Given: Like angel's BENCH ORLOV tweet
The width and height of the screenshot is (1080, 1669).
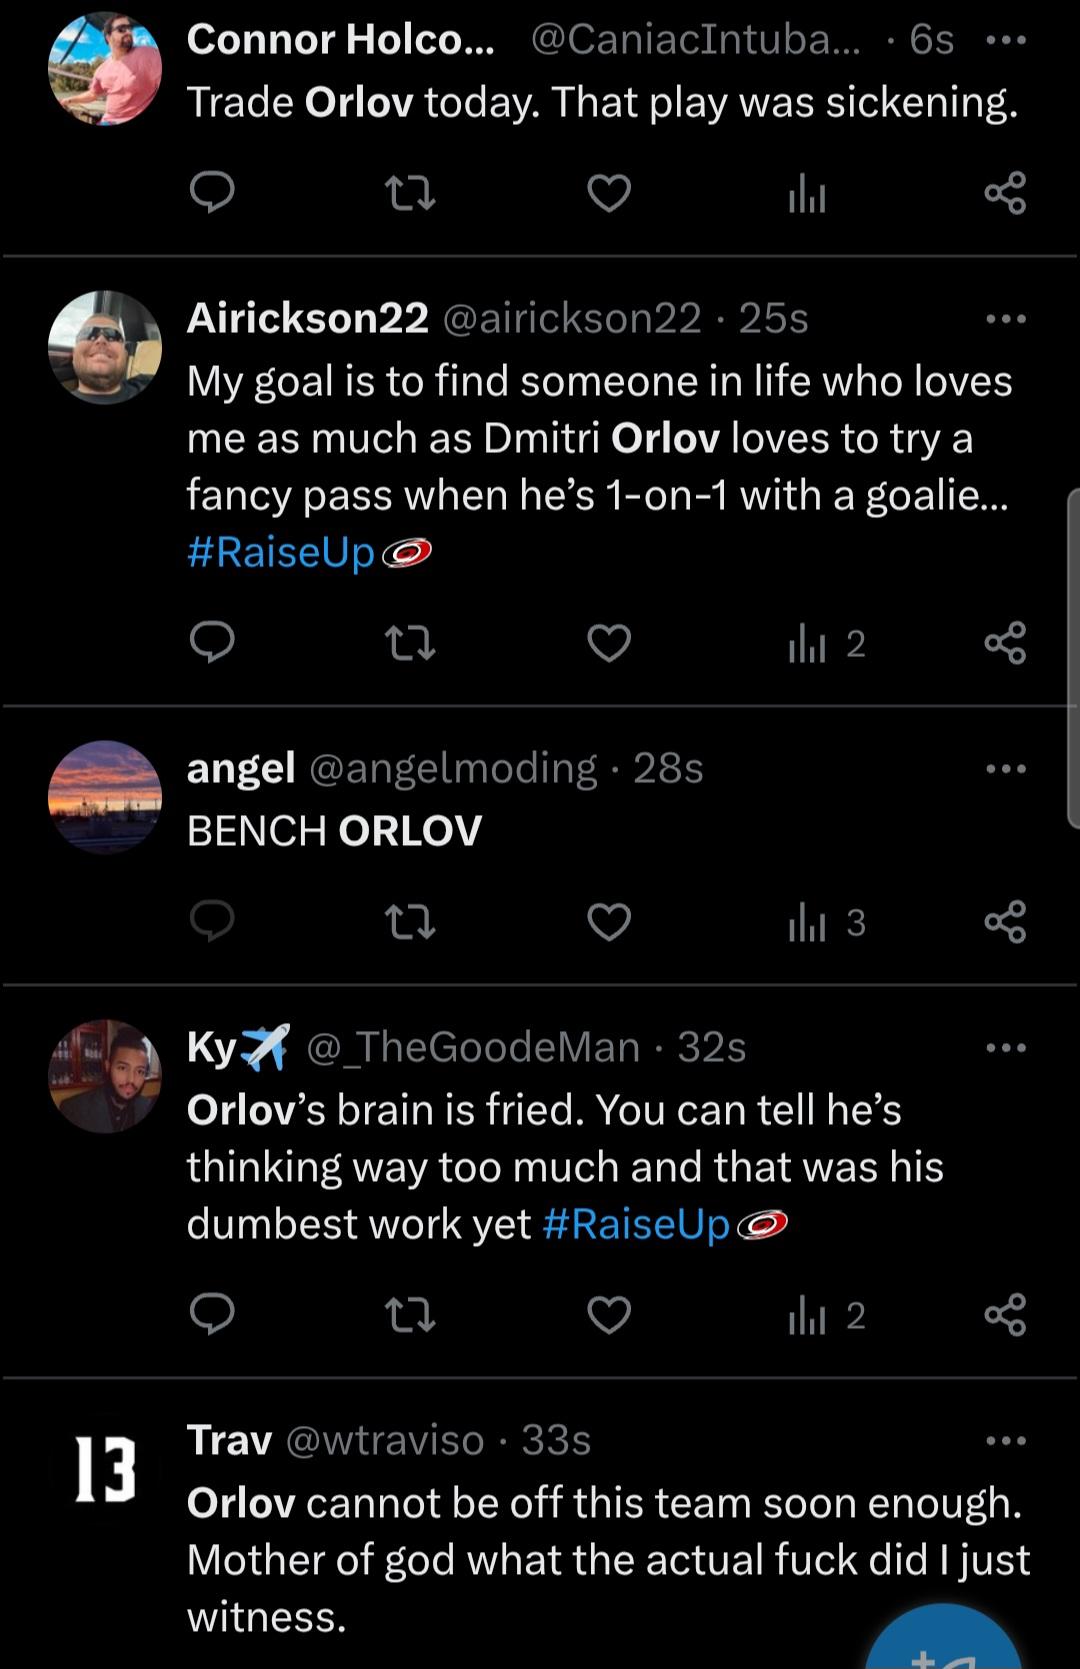Looking at the screenshot, I should point(609,922).
